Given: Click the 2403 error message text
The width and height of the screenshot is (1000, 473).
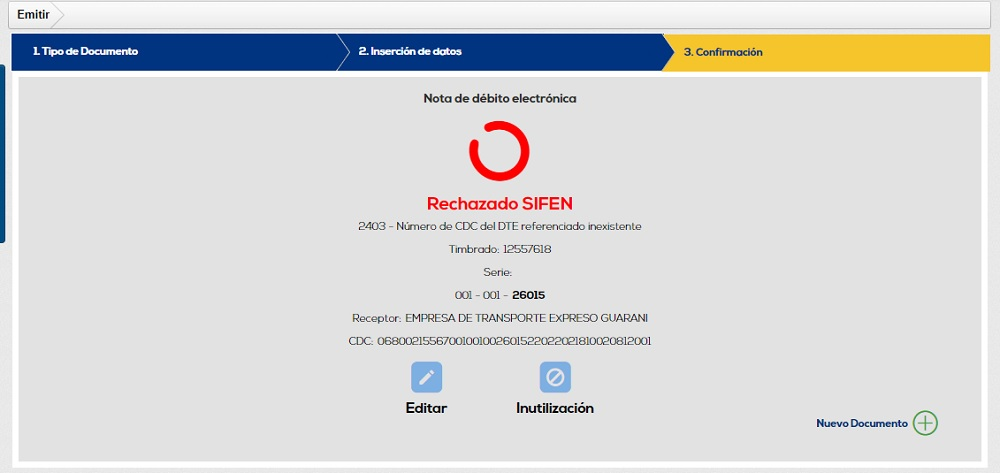Looking at the screenshot, I should tap(499, 226).
